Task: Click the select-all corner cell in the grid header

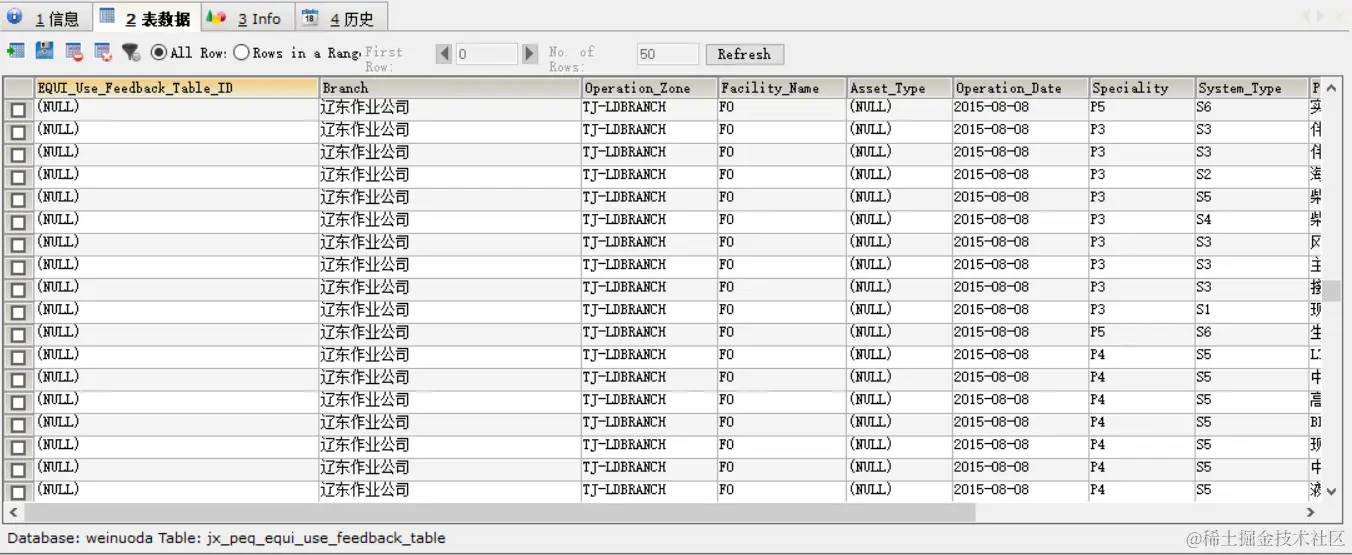Action: point(18,88)
